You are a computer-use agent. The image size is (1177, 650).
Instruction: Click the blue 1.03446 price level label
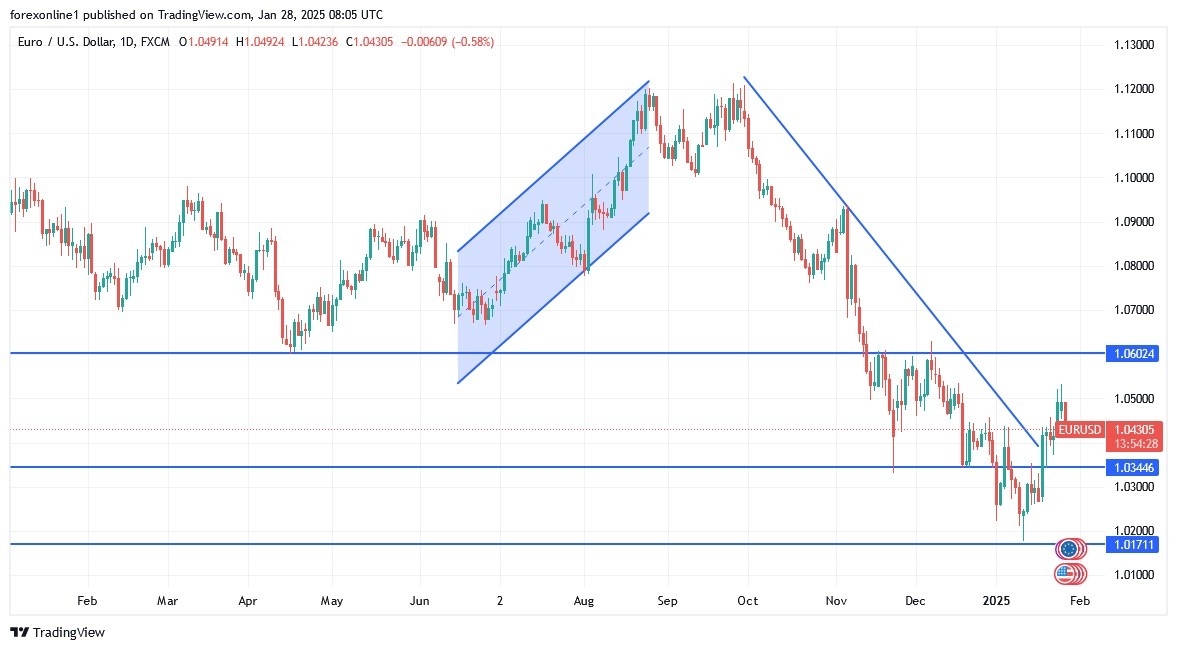click(1134, 467)
